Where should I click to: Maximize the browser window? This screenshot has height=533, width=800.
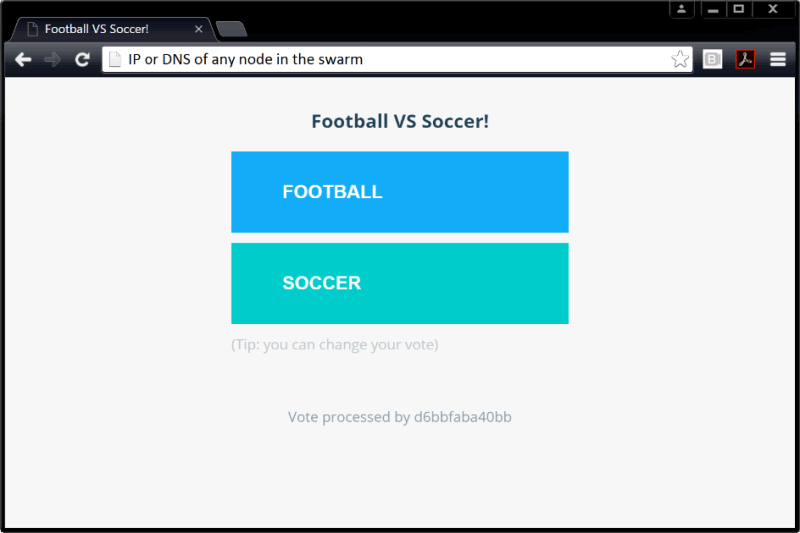tap(739, 9)
